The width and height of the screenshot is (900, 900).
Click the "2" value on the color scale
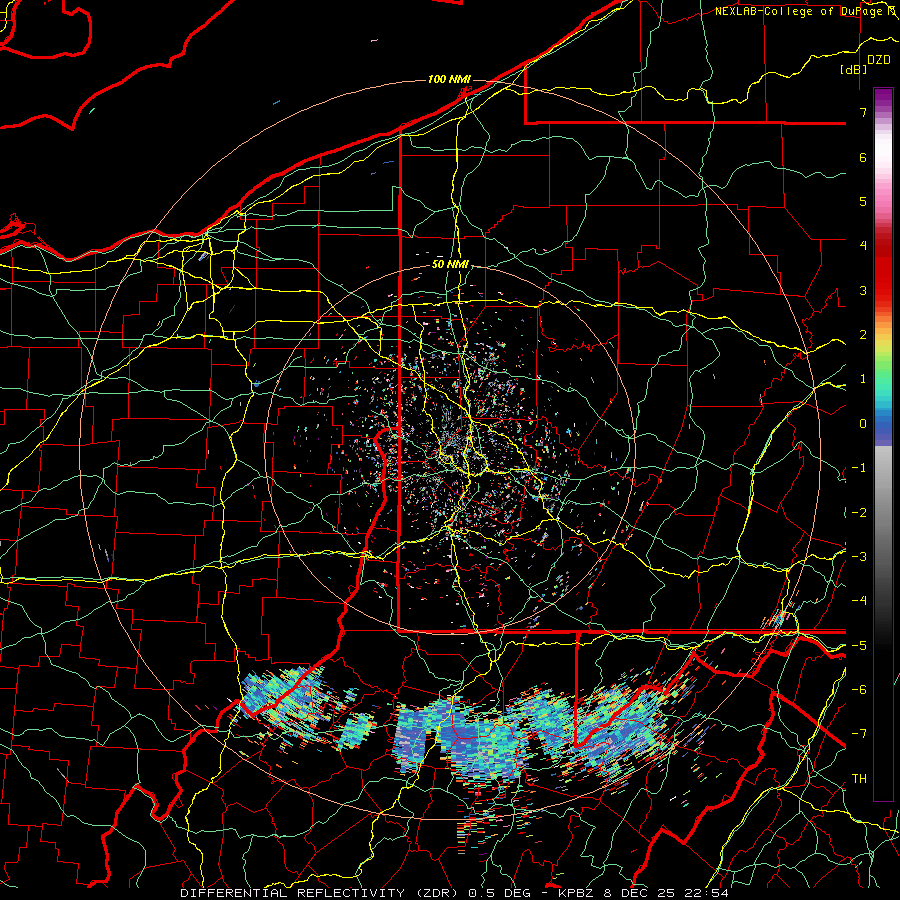863,335
